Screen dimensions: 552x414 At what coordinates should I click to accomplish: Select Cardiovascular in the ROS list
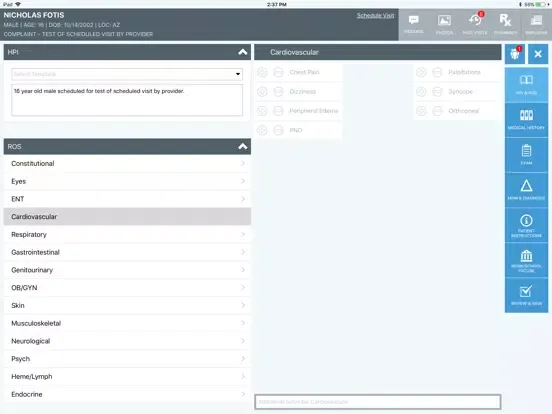click(127, 217)
